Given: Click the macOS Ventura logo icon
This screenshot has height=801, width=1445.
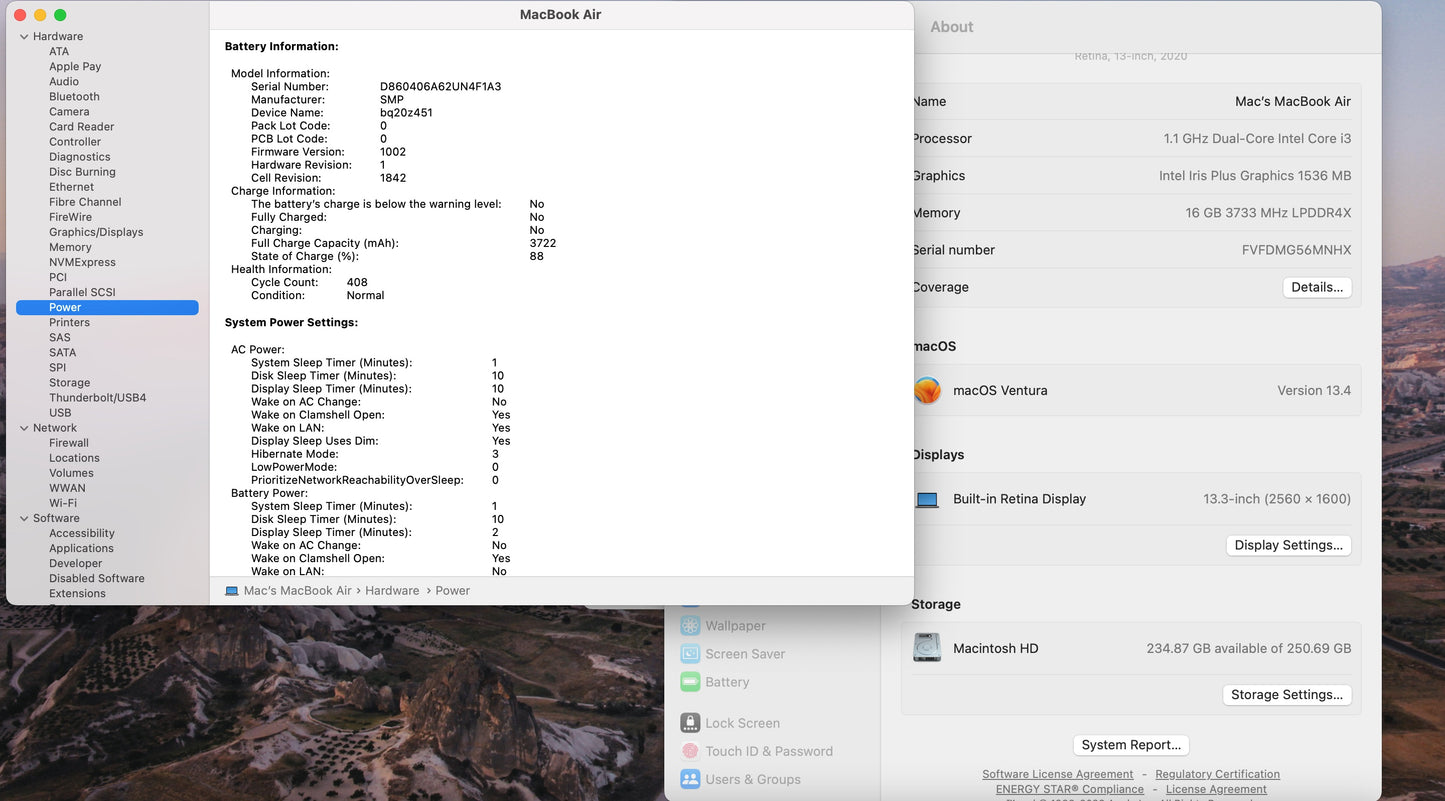Looking at the screenshot, I should click(927, 390).
